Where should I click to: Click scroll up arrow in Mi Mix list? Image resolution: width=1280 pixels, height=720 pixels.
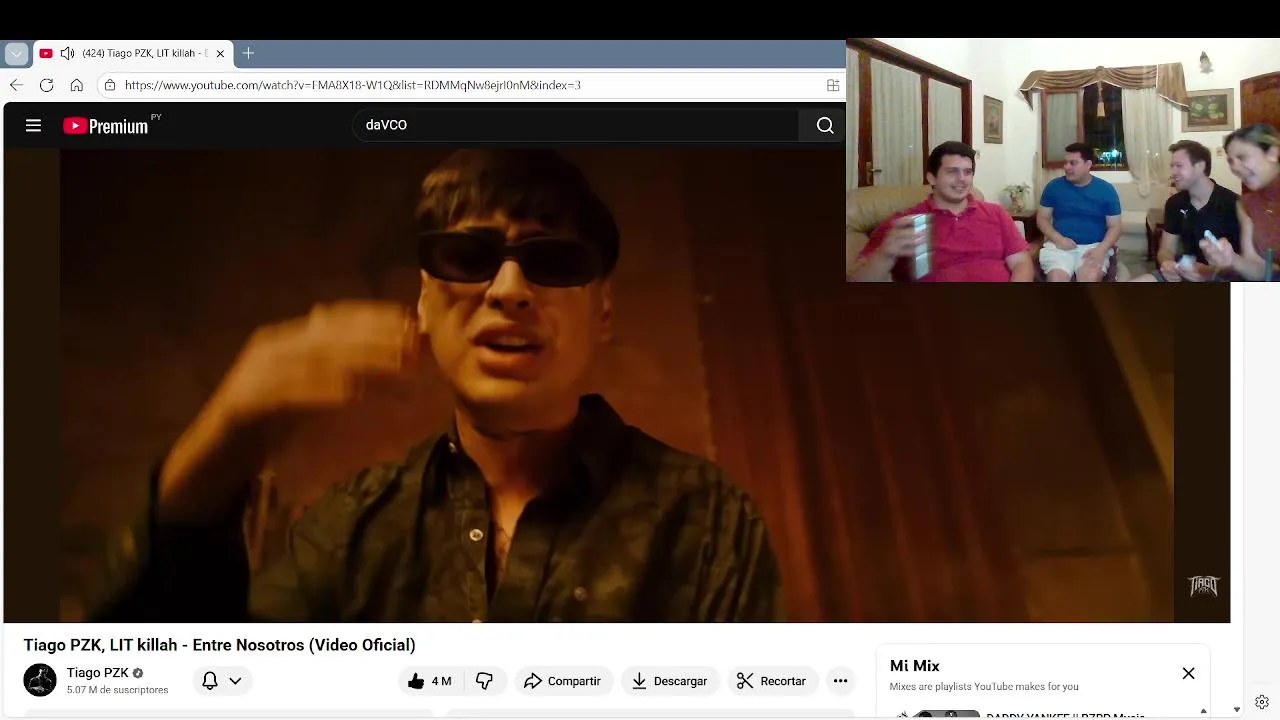tap(1203, 711)
